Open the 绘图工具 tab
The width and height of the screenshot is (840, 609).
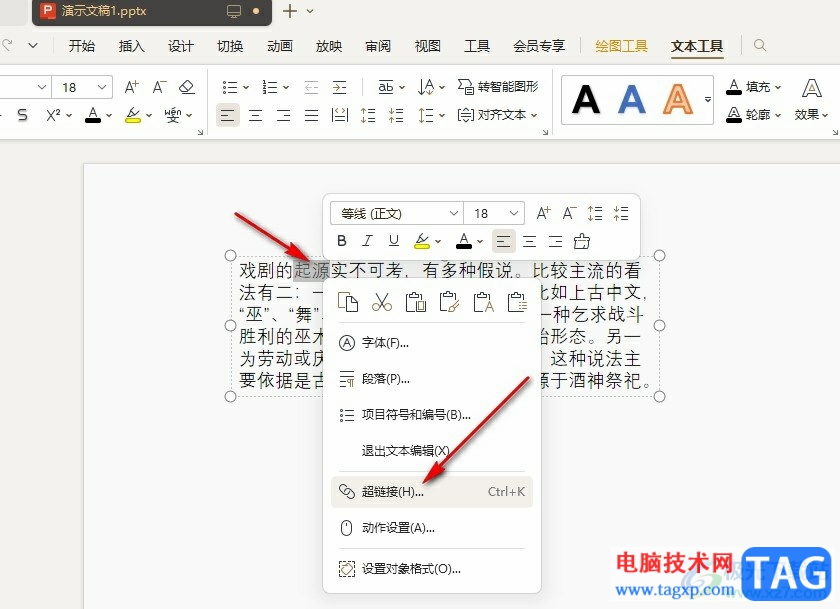pos(621,46)
